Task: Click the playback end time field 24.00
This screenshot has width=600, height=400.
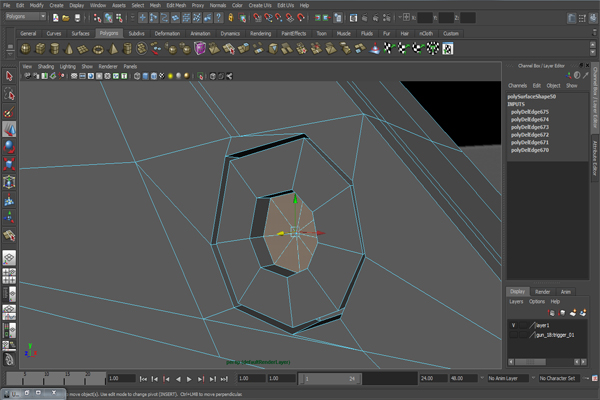Action: click(434, 378)
